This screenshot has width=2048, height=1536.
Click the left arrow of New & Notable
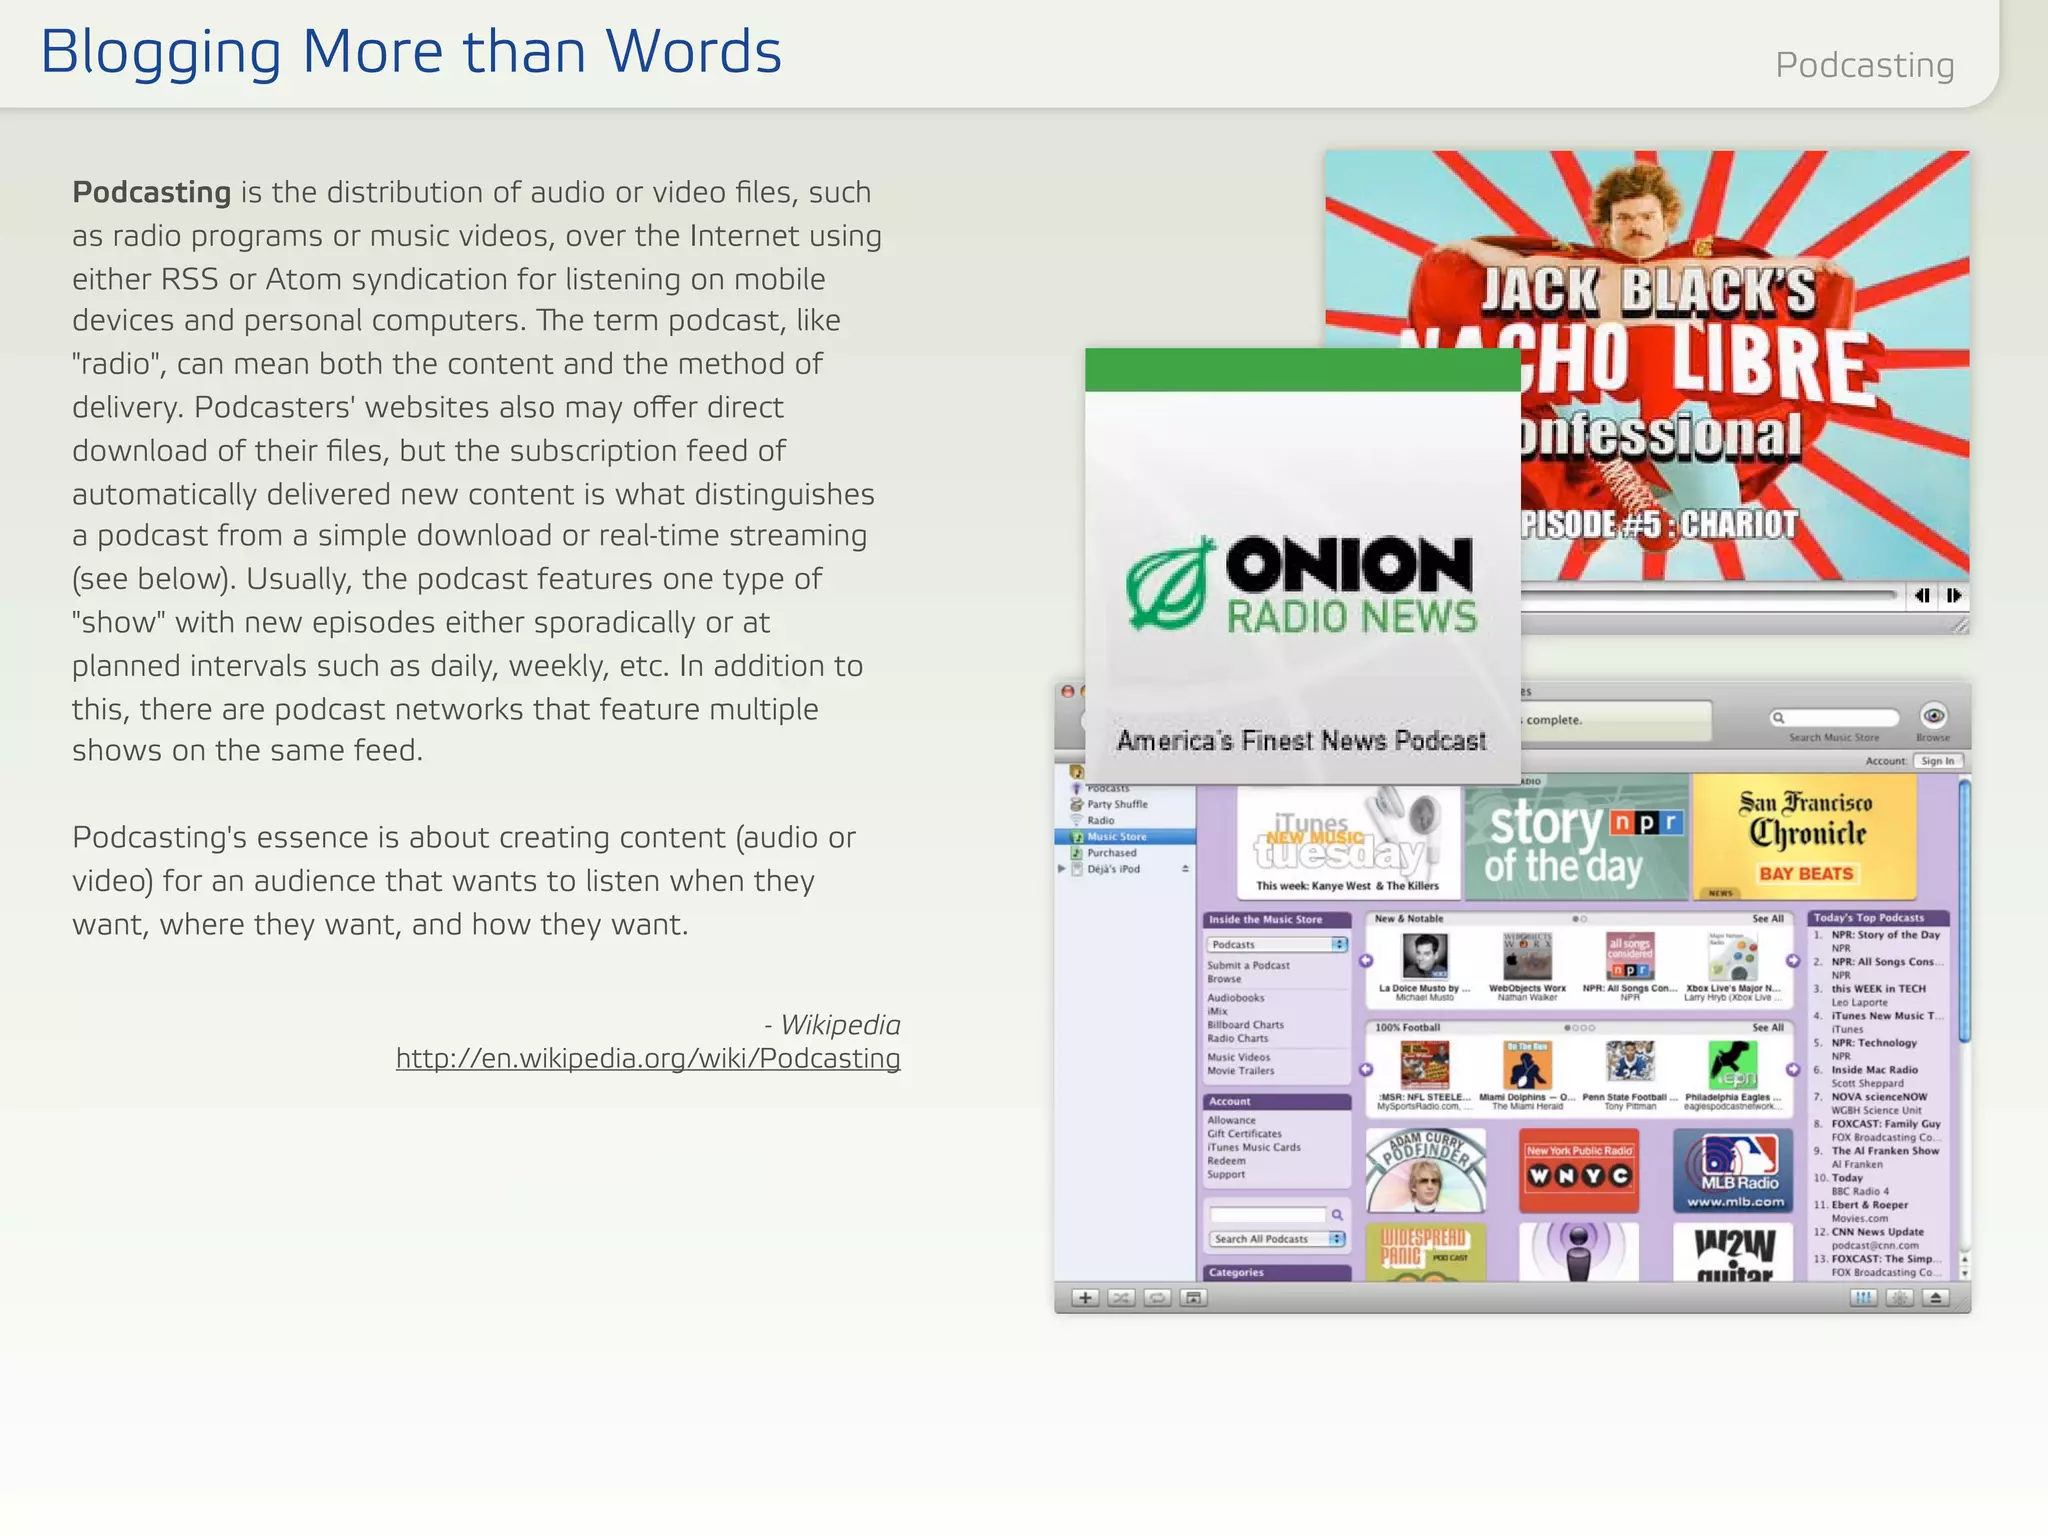click(x=1366, y=961)
